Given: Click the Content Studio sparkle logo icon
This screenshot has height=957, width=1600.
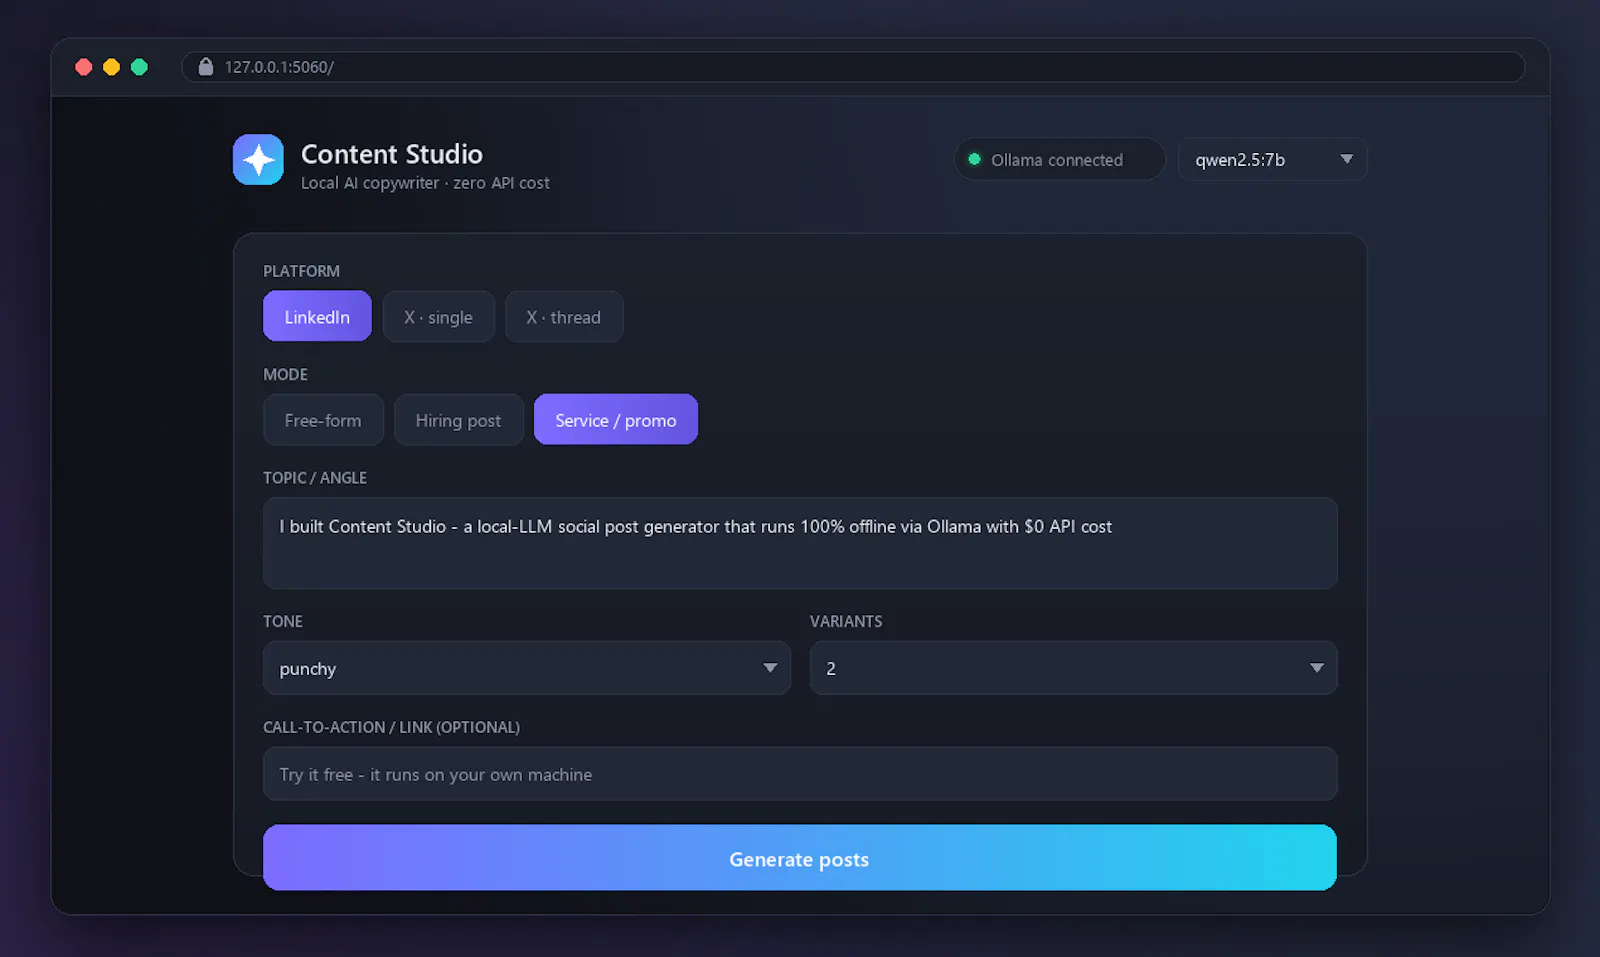Looking at the screenshot, I should click(258, 160).
